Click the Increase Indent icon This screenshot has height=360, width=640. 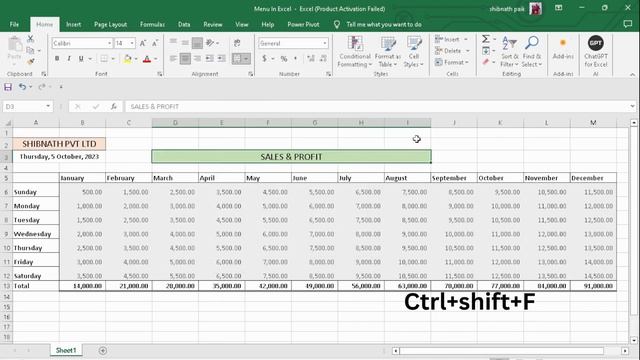tap(222, 59)
